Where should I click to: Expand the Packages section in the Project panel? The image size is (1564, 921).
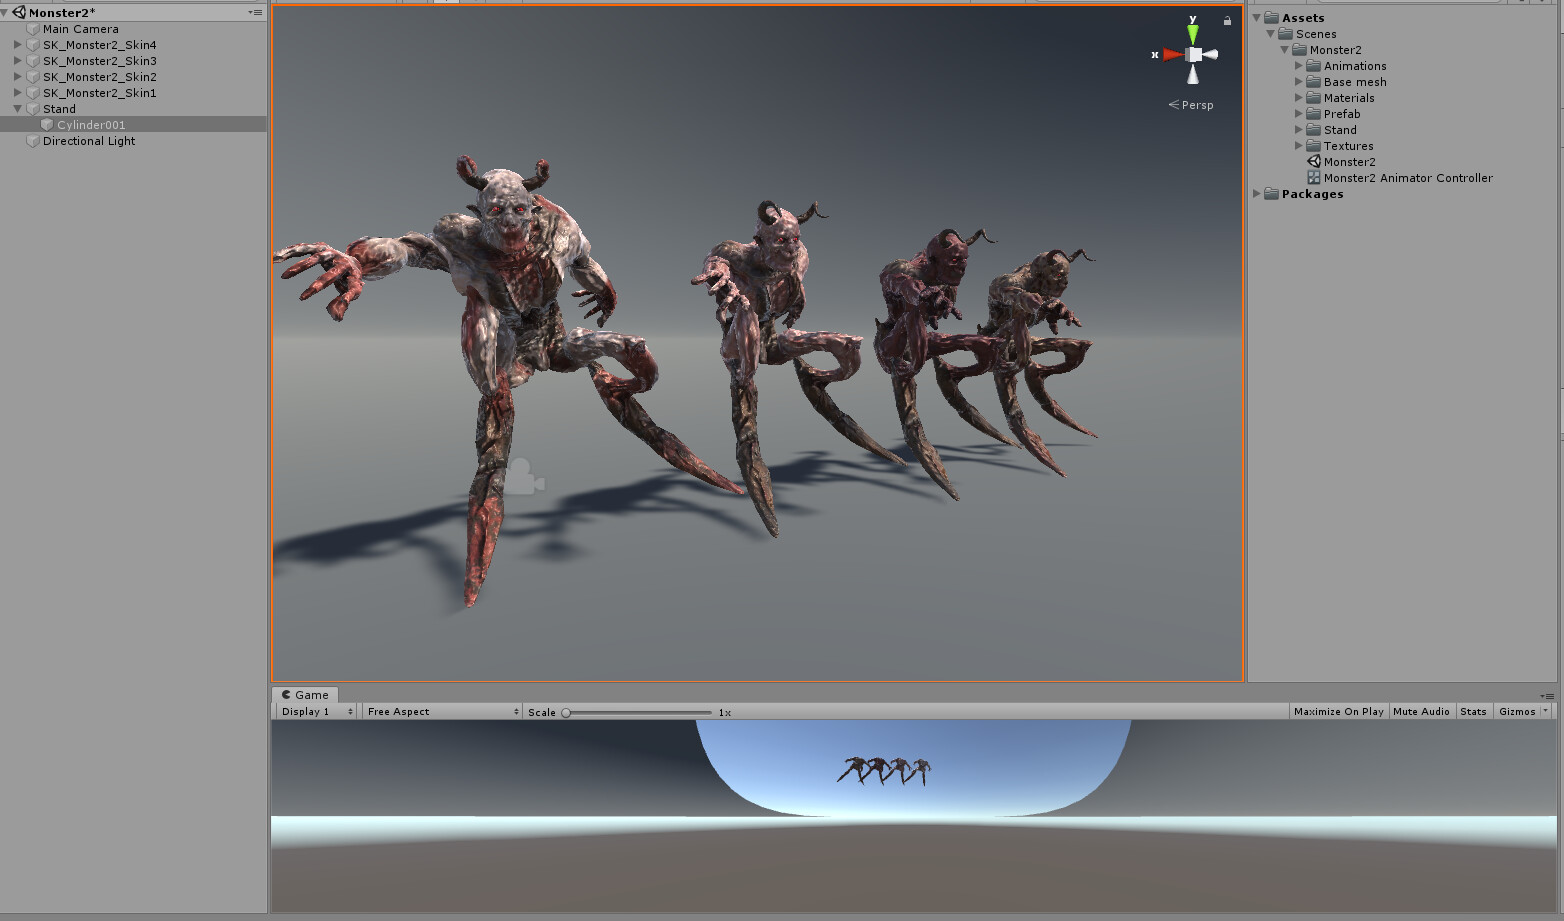click(x=1257, y=193)
